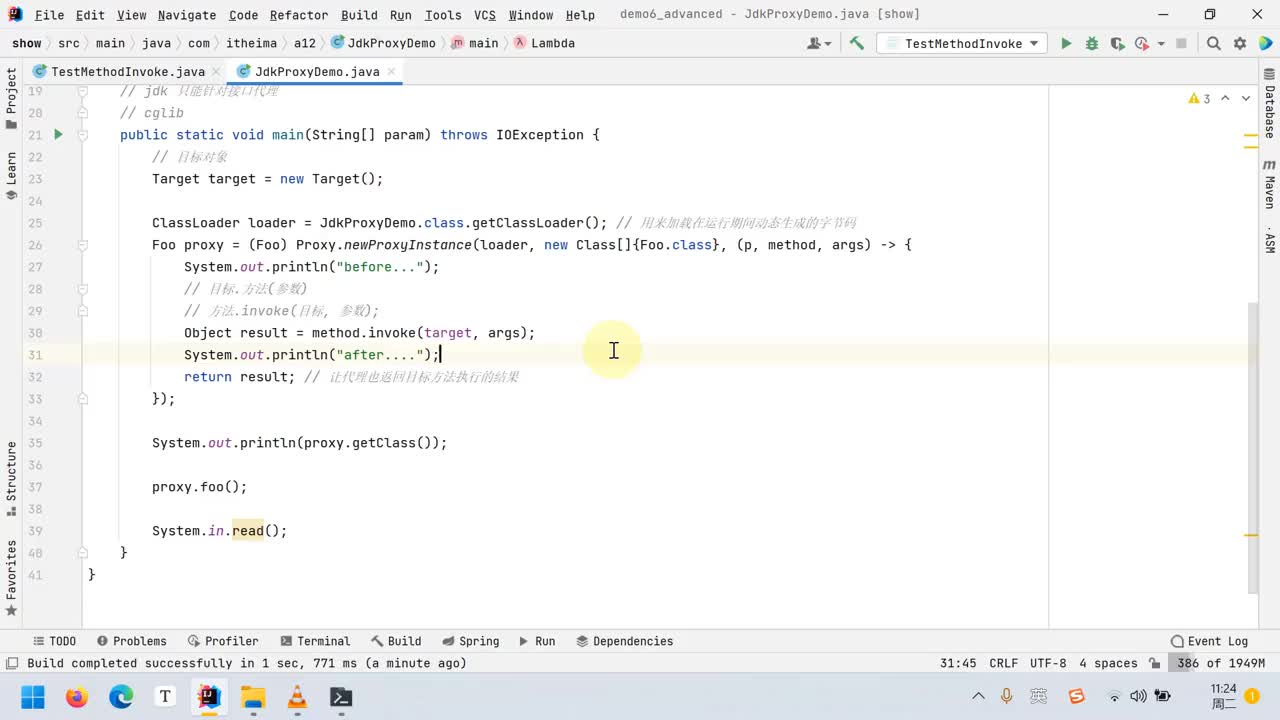This screenshot has height=720, width=1280.
Task: Run TestMethodInvoke with the green play button
Action: tap(1066, 43)
